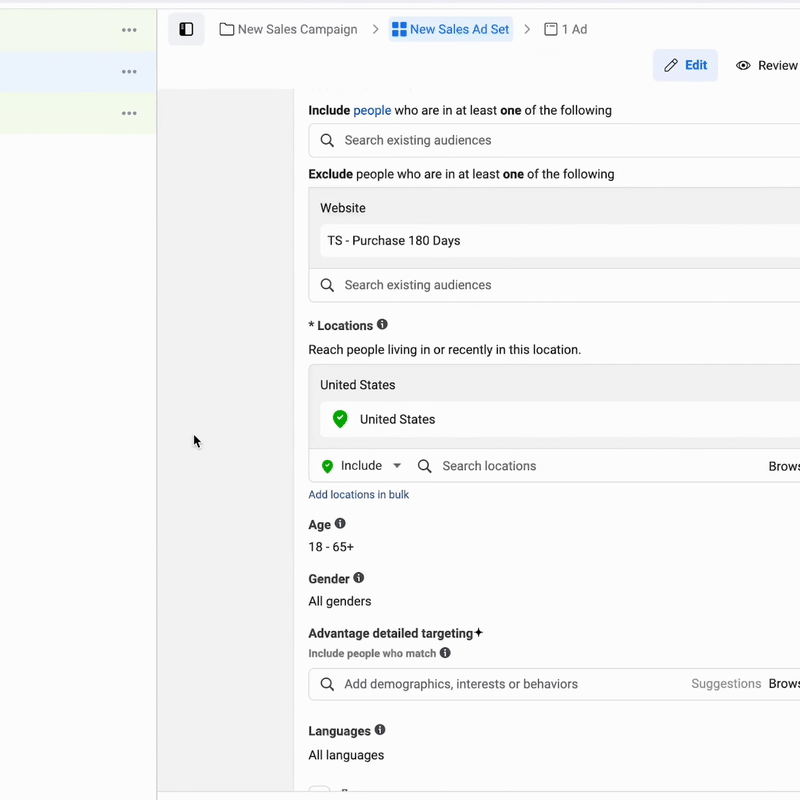Screen dimensions: 800x800
Task: Open options menu on the top green row
Action: coord(129,30)
